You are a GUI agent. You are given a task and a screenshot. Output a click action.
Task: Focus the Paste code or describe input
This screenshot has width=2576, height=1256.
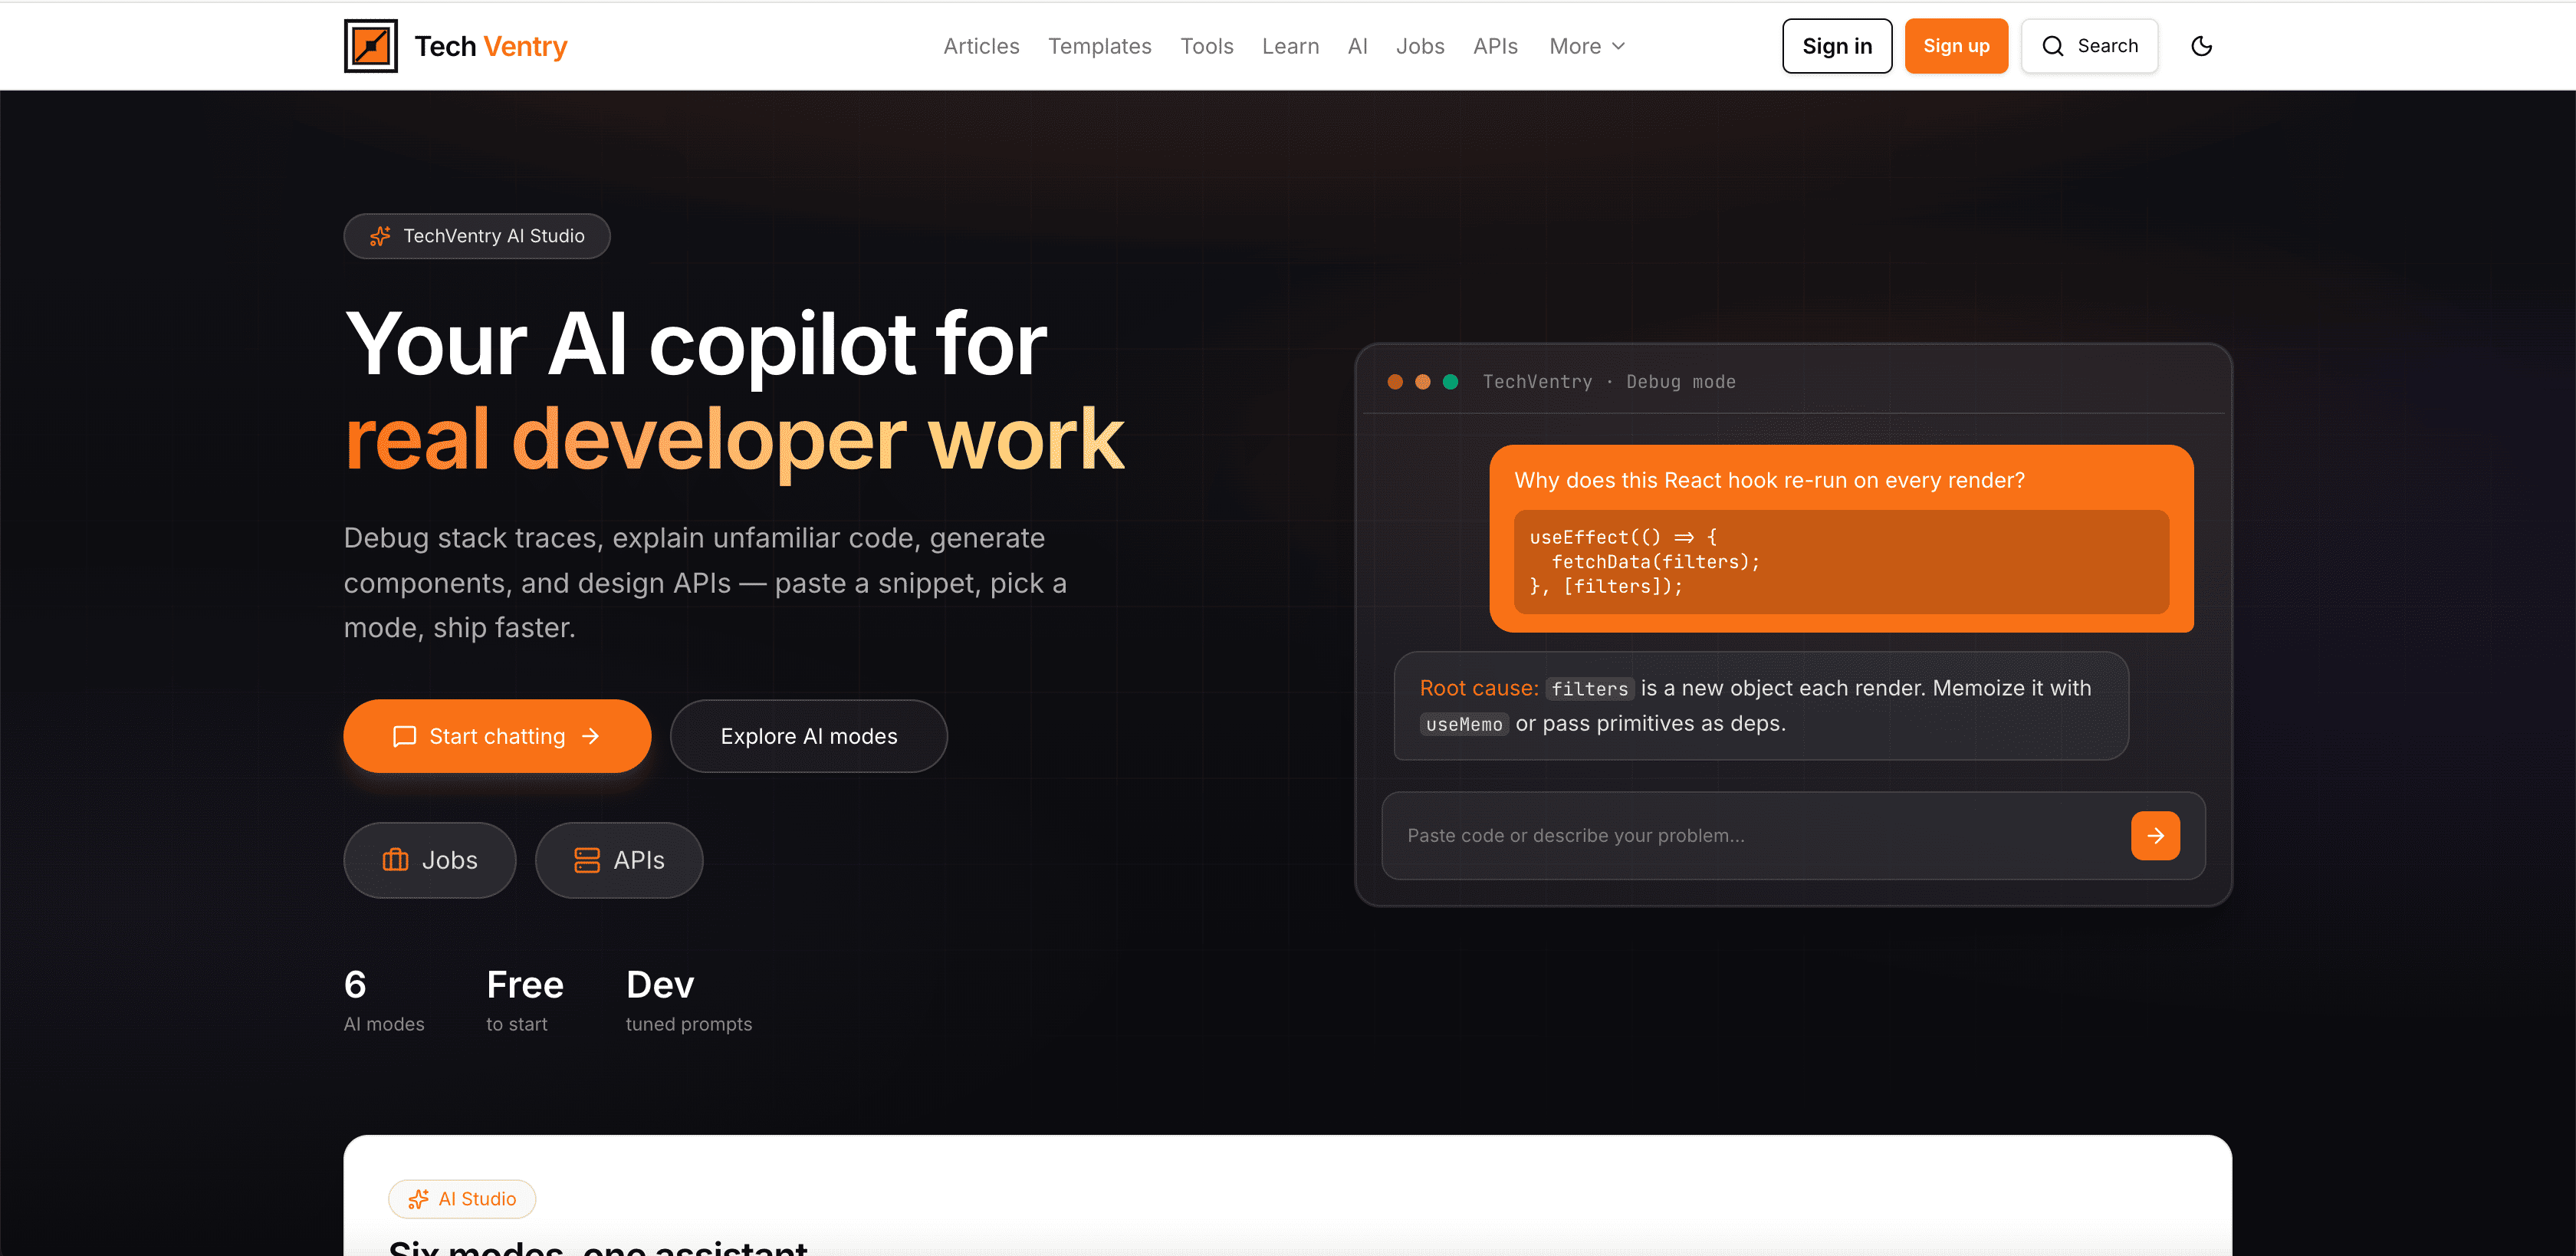pyautogui.click(x=1755, y=835)
